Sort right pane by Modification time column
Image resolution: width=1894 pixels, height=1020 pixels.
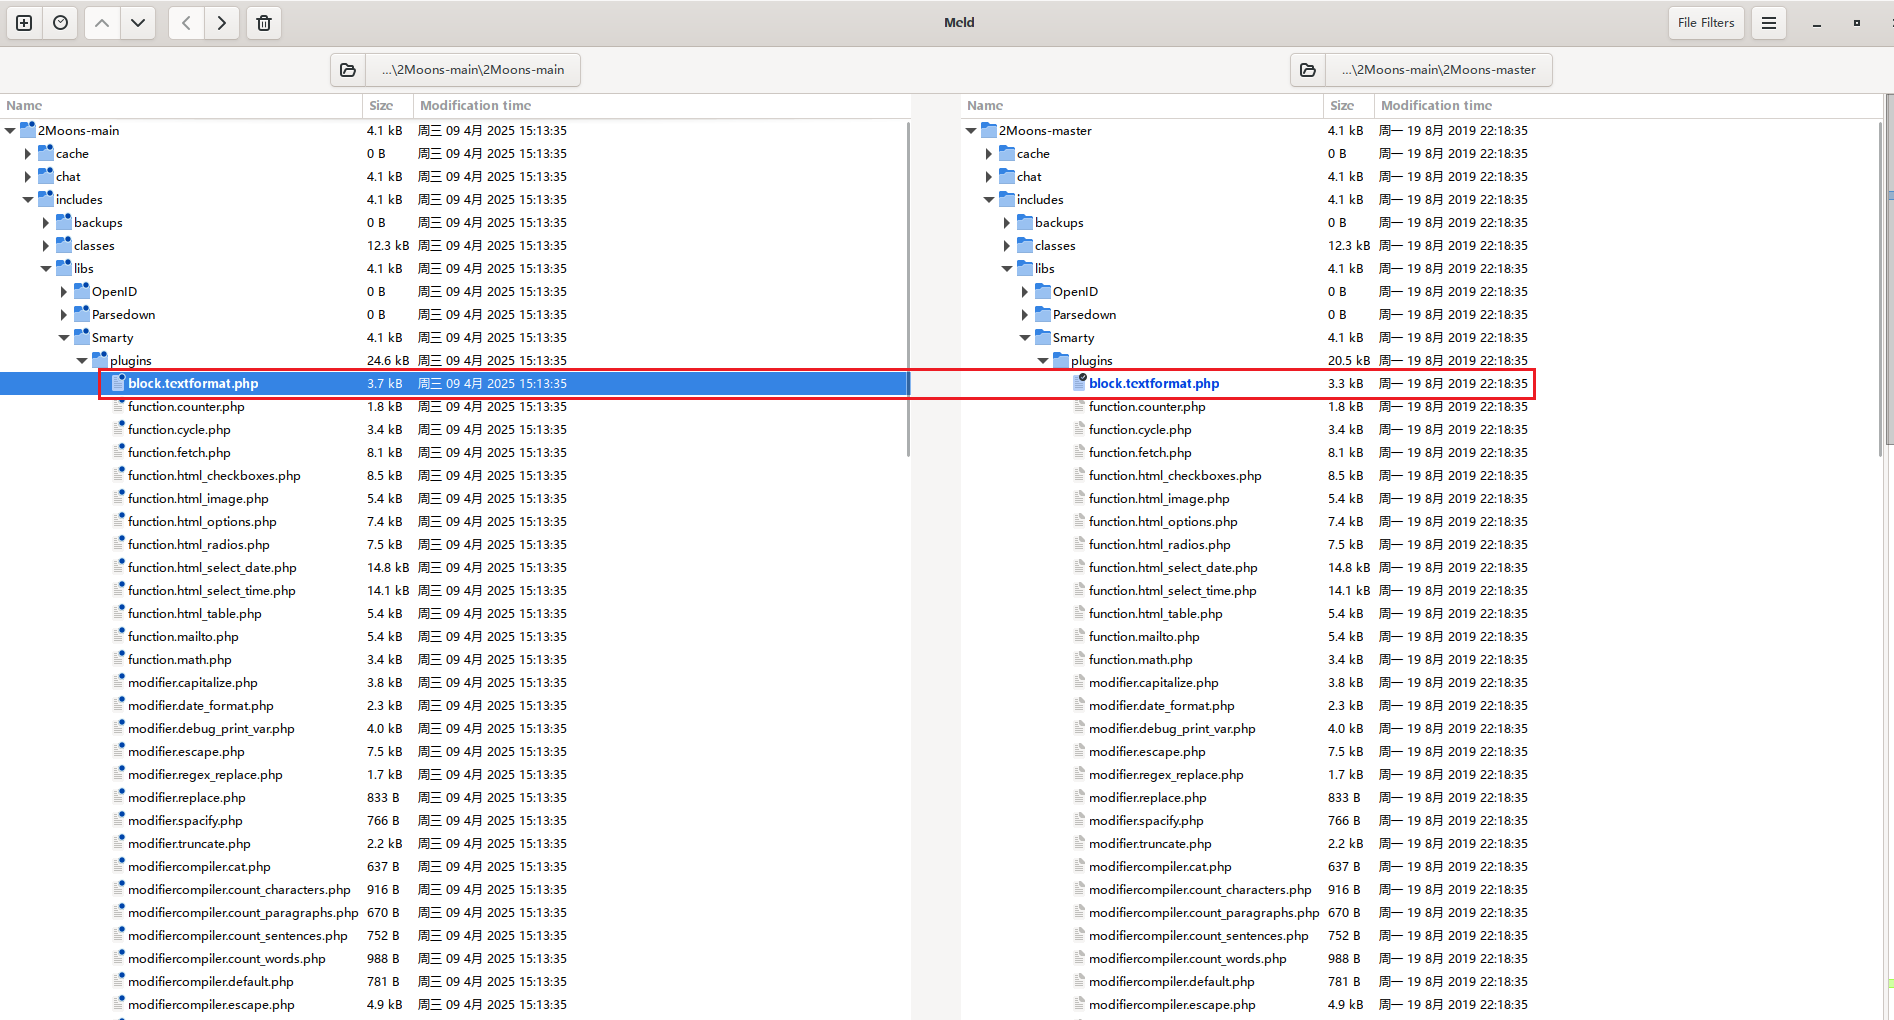1435,106
